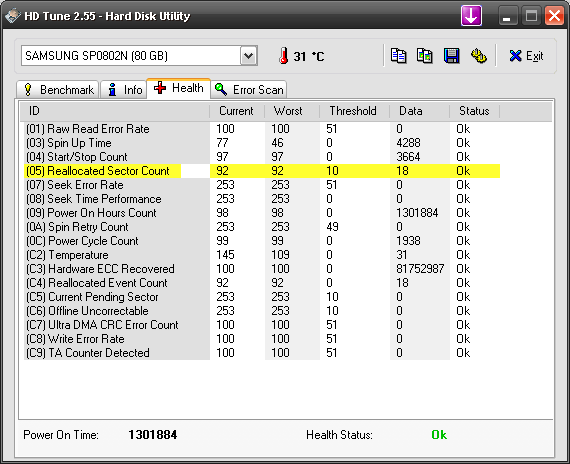Minimize the HD Tune window
Screen dimensions: 570x464
point(507,16)
